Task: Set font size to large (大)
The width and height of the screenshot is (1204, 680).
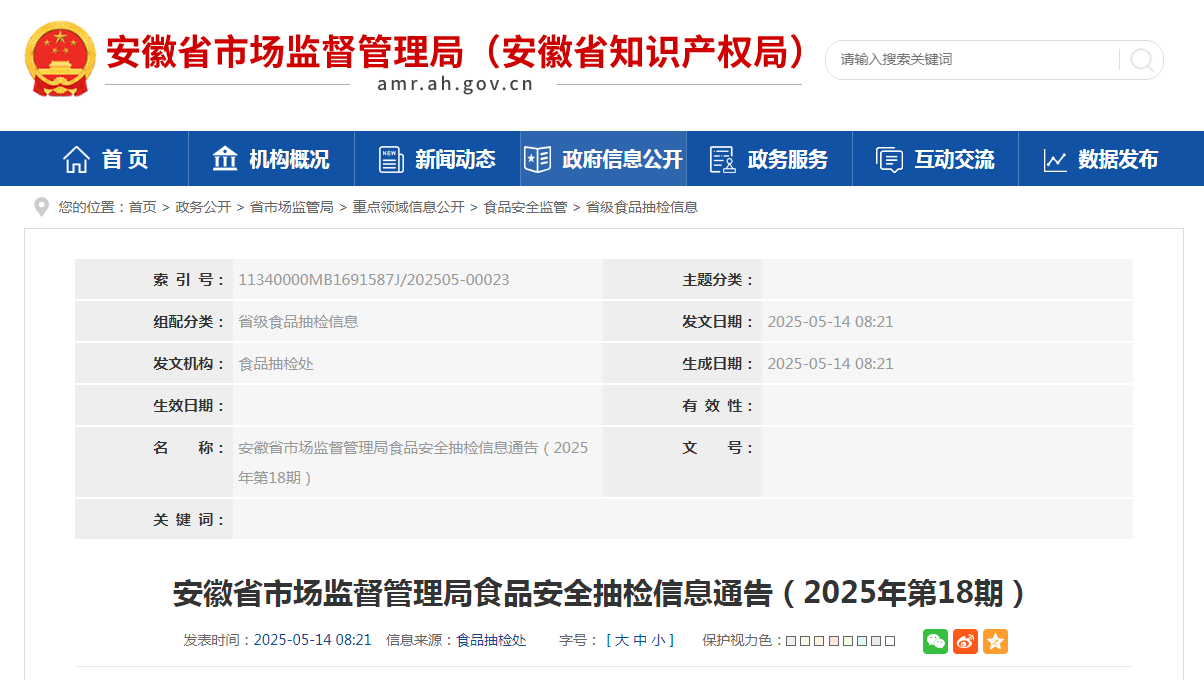Action: pyautogui.click(x=622, y=640)
